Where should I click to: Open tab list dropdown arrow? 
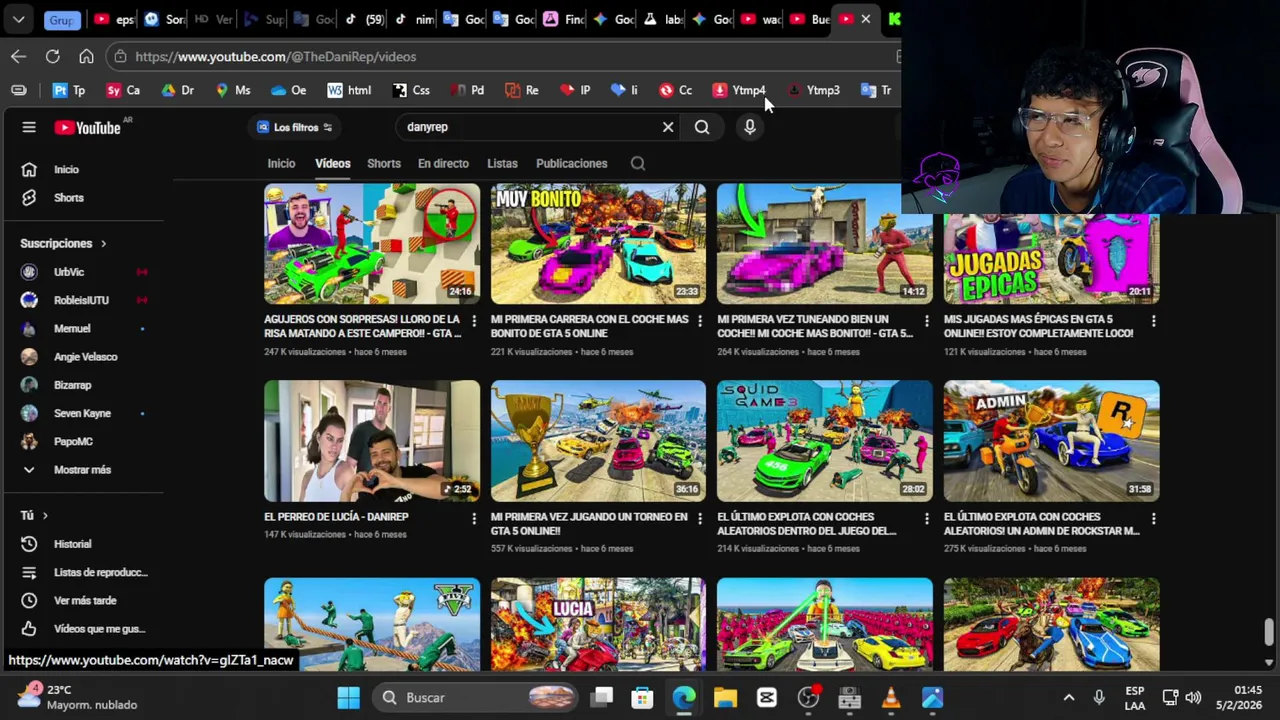tap(18, 19)
